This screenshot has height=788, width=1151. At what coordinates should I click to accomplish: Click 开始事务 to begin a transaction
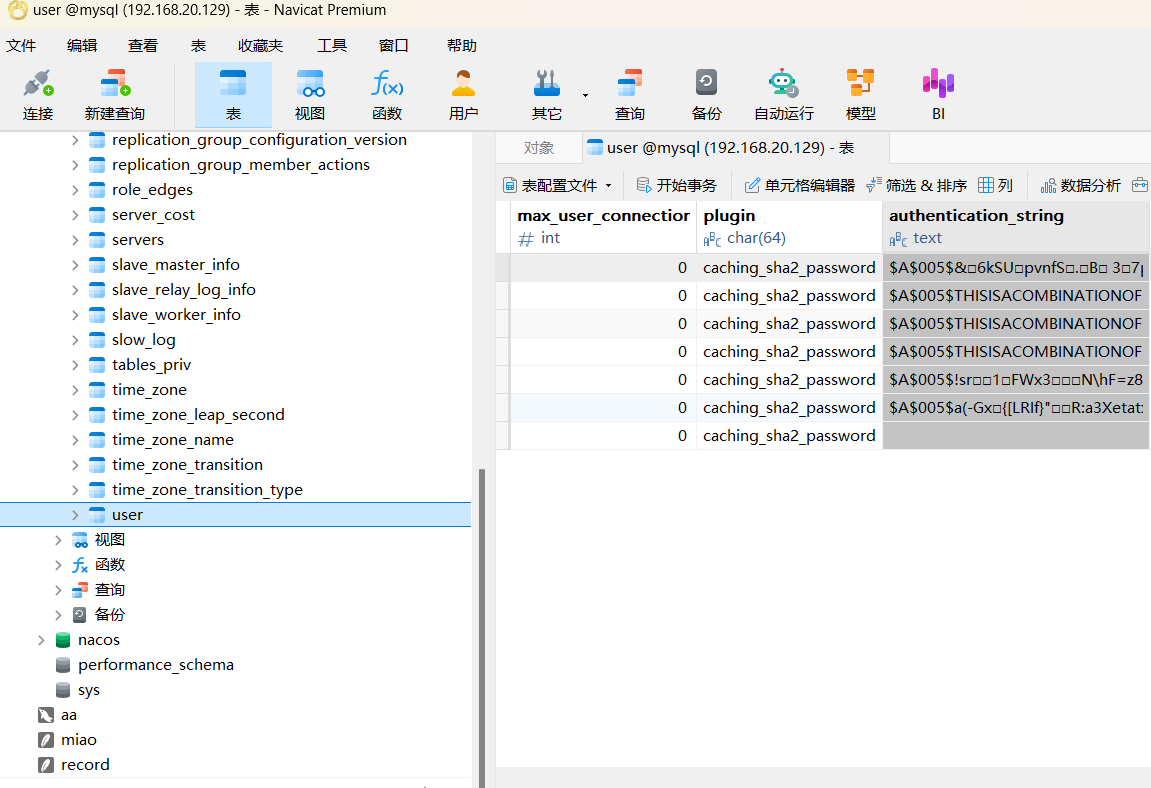coord(676,186)
